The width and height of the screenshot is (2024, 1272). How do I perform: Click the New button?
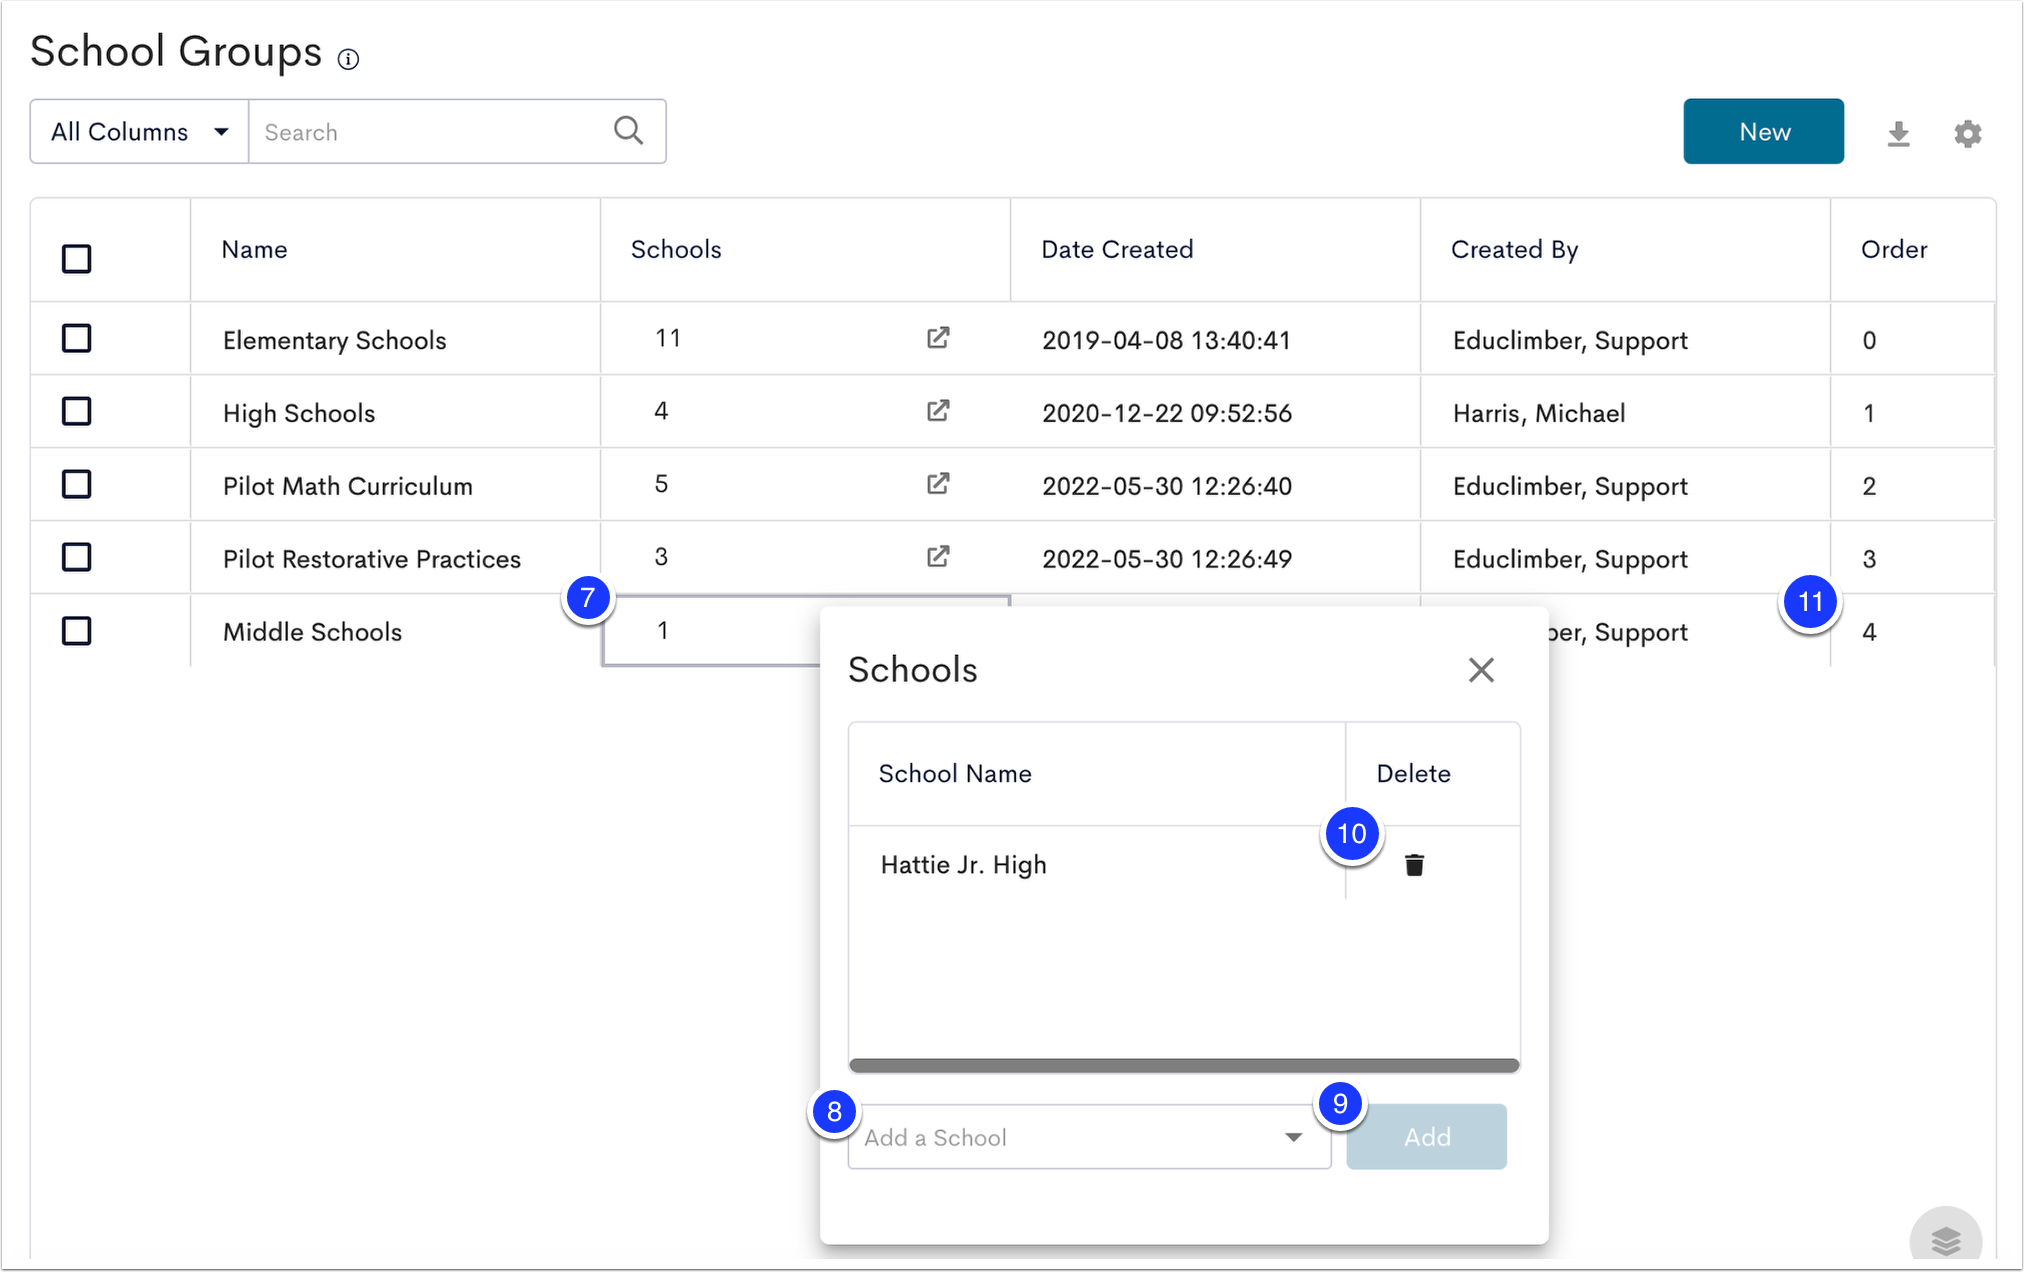point(1763,131)
